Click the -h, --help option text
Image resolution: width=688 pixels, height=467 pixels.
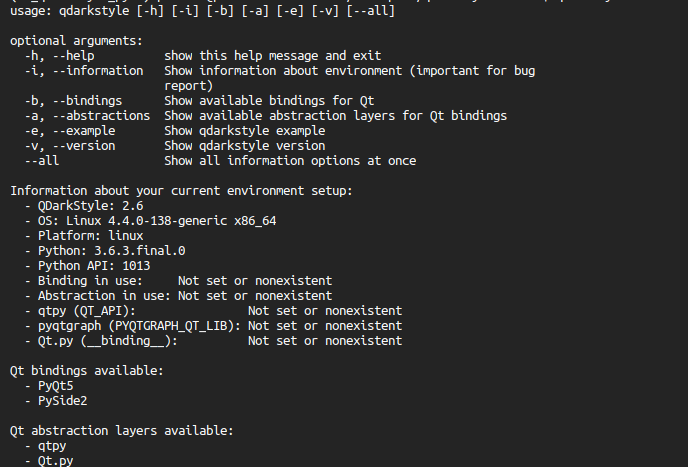59,56
